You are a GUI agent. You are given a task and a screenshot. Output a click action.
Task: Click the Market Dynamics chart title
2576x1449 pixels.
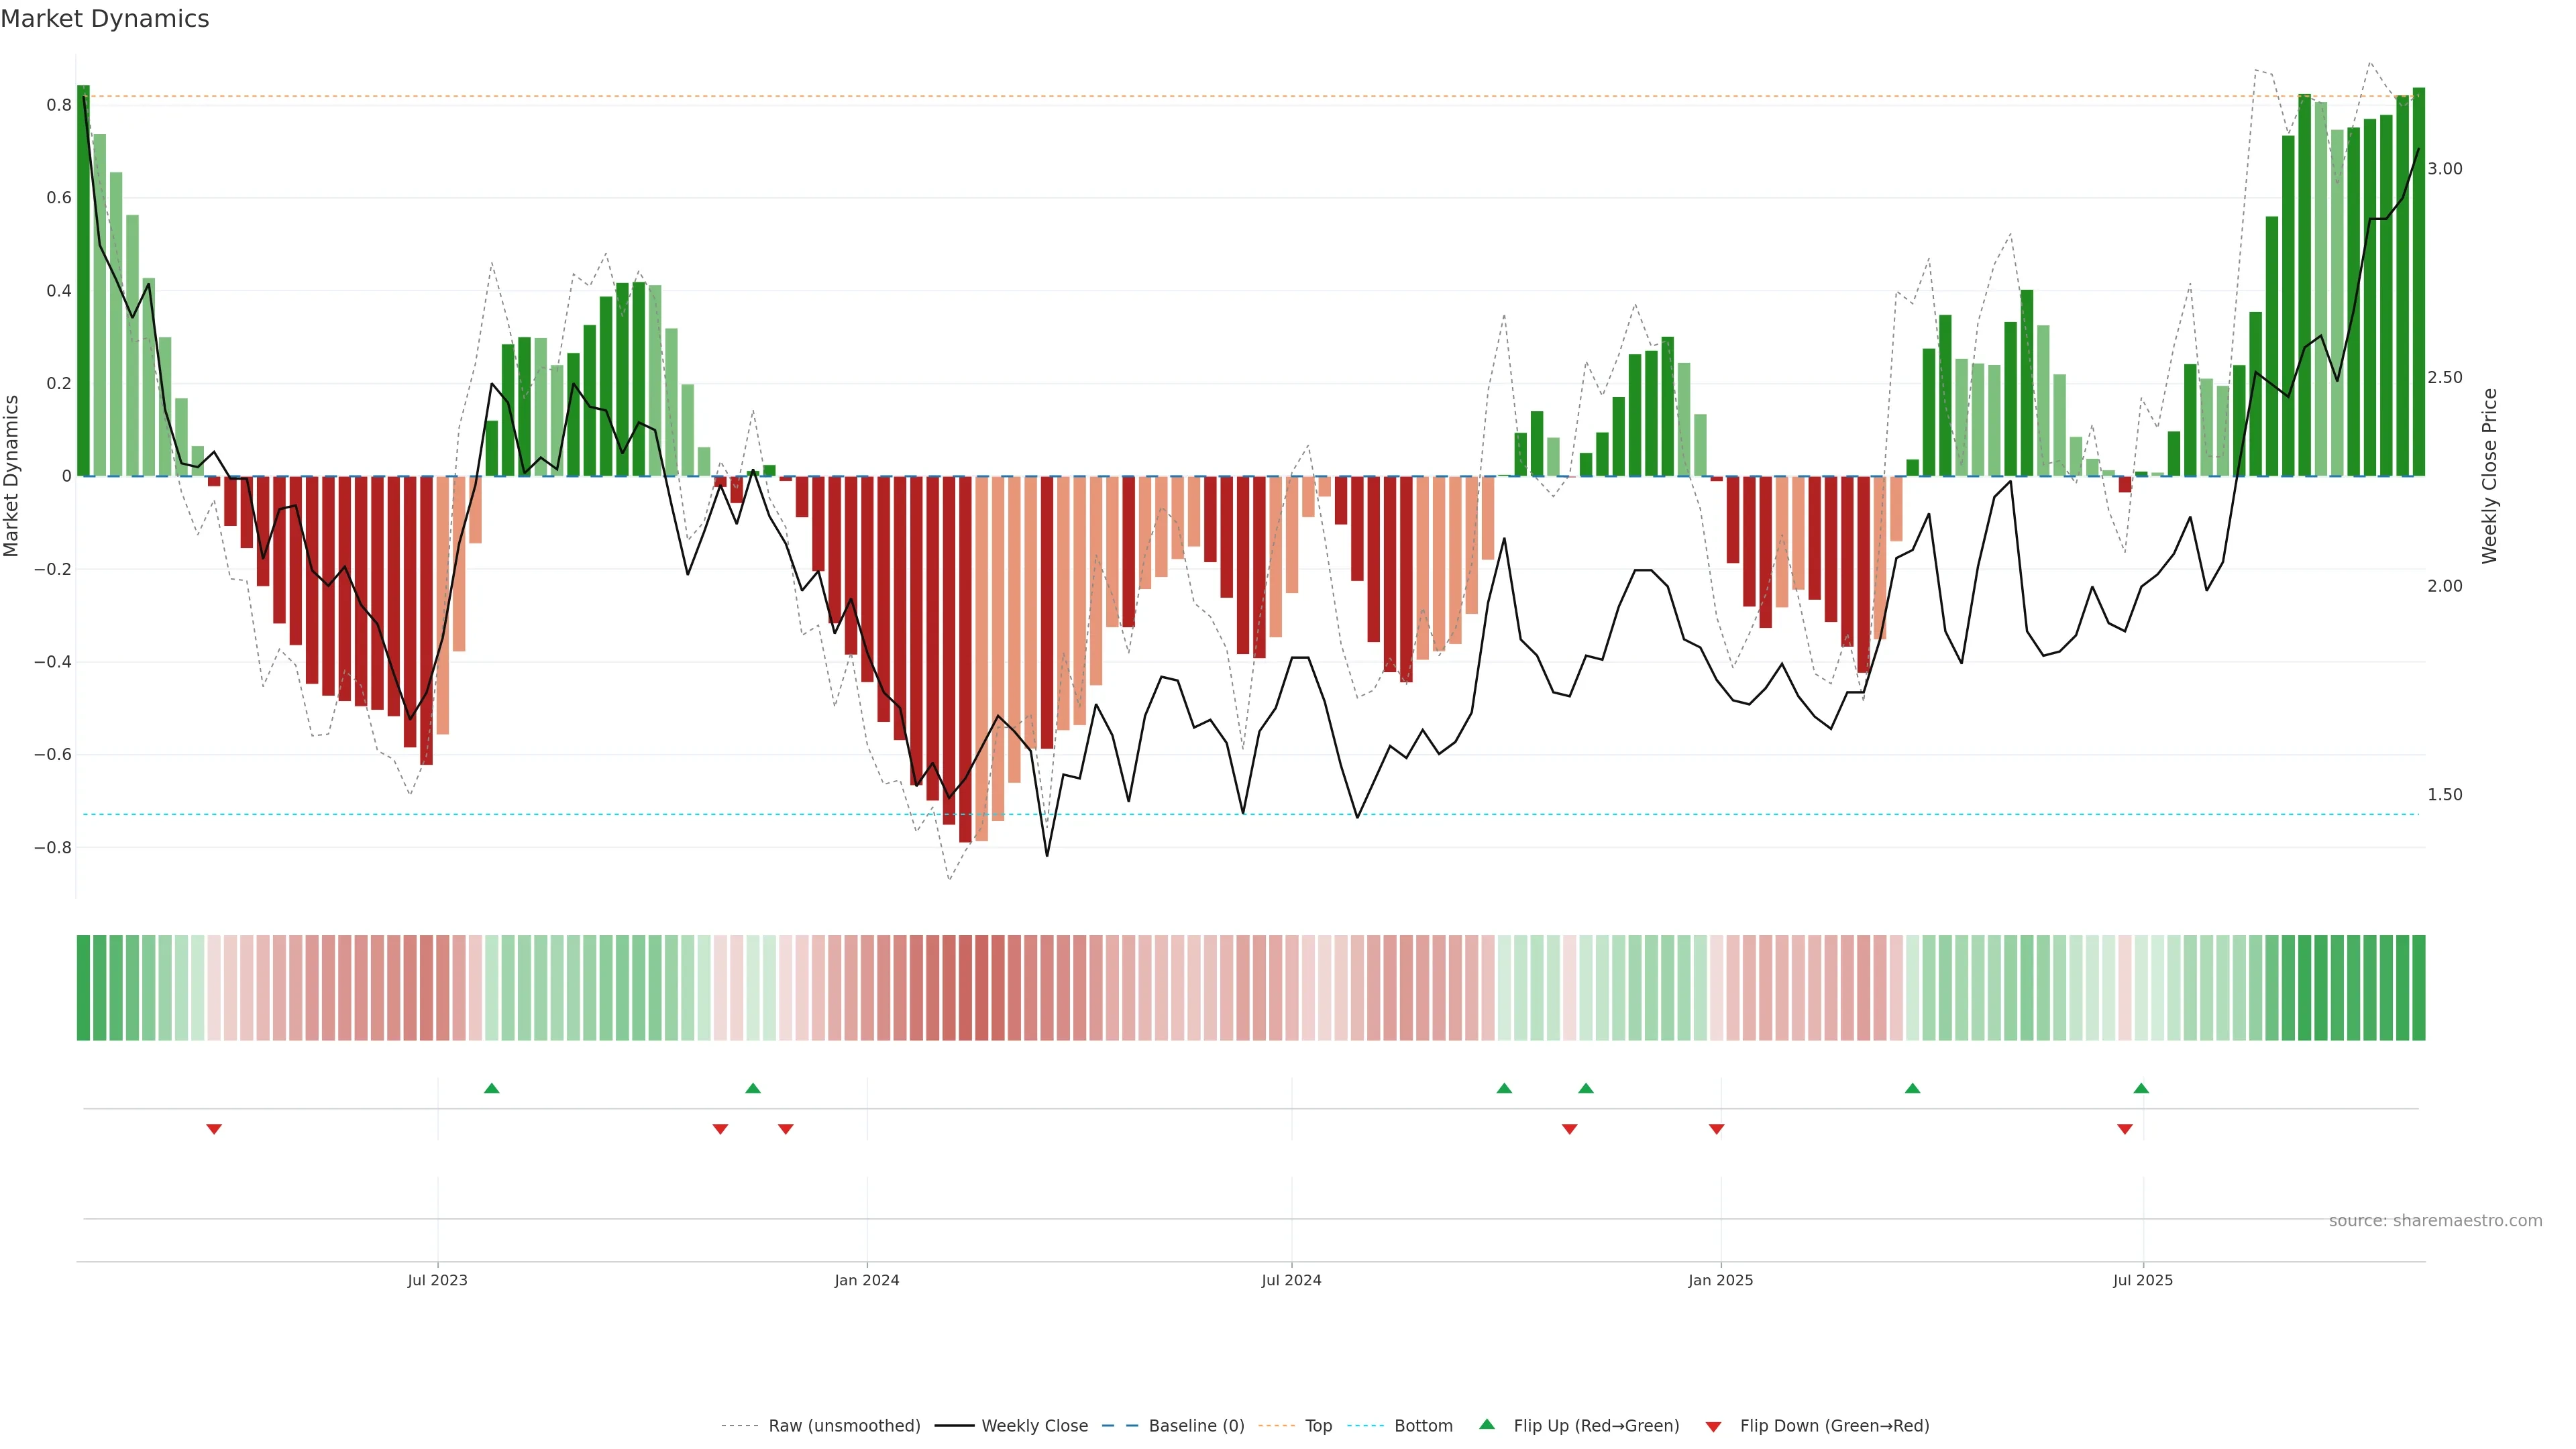click(105, 19)
